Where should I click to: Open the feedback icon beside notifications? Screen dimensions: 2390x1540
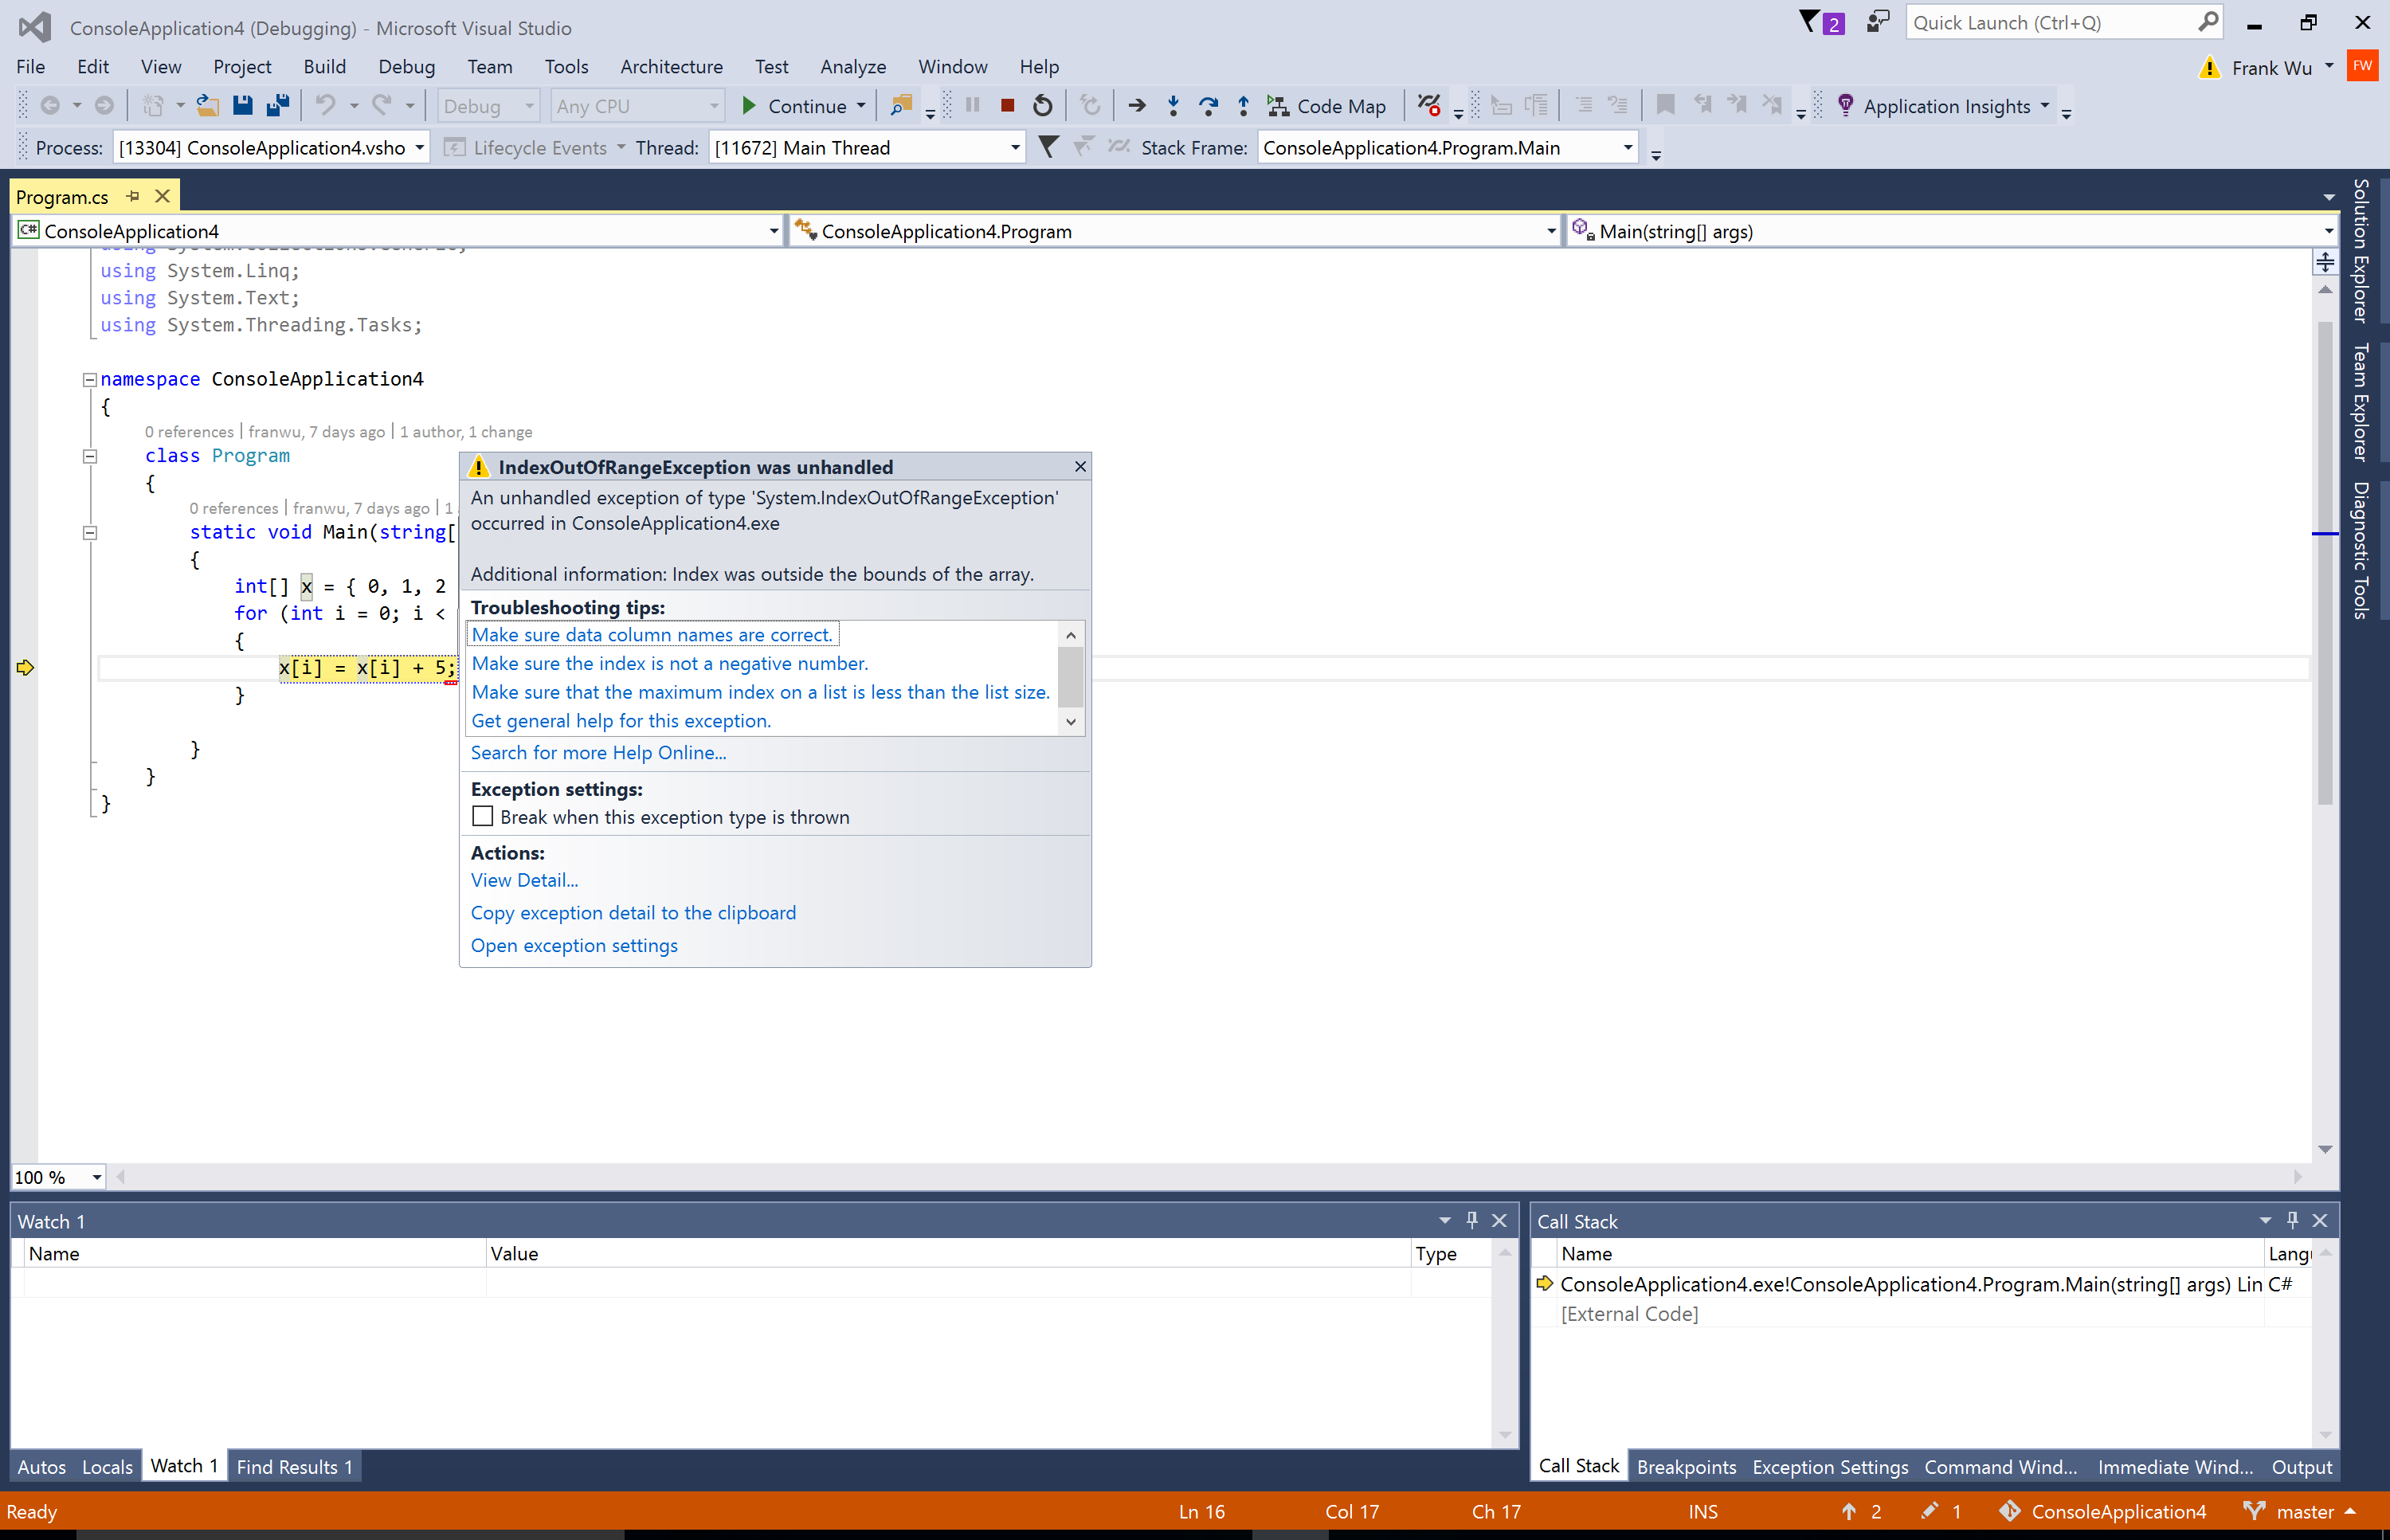click(x=1877, y=22)
